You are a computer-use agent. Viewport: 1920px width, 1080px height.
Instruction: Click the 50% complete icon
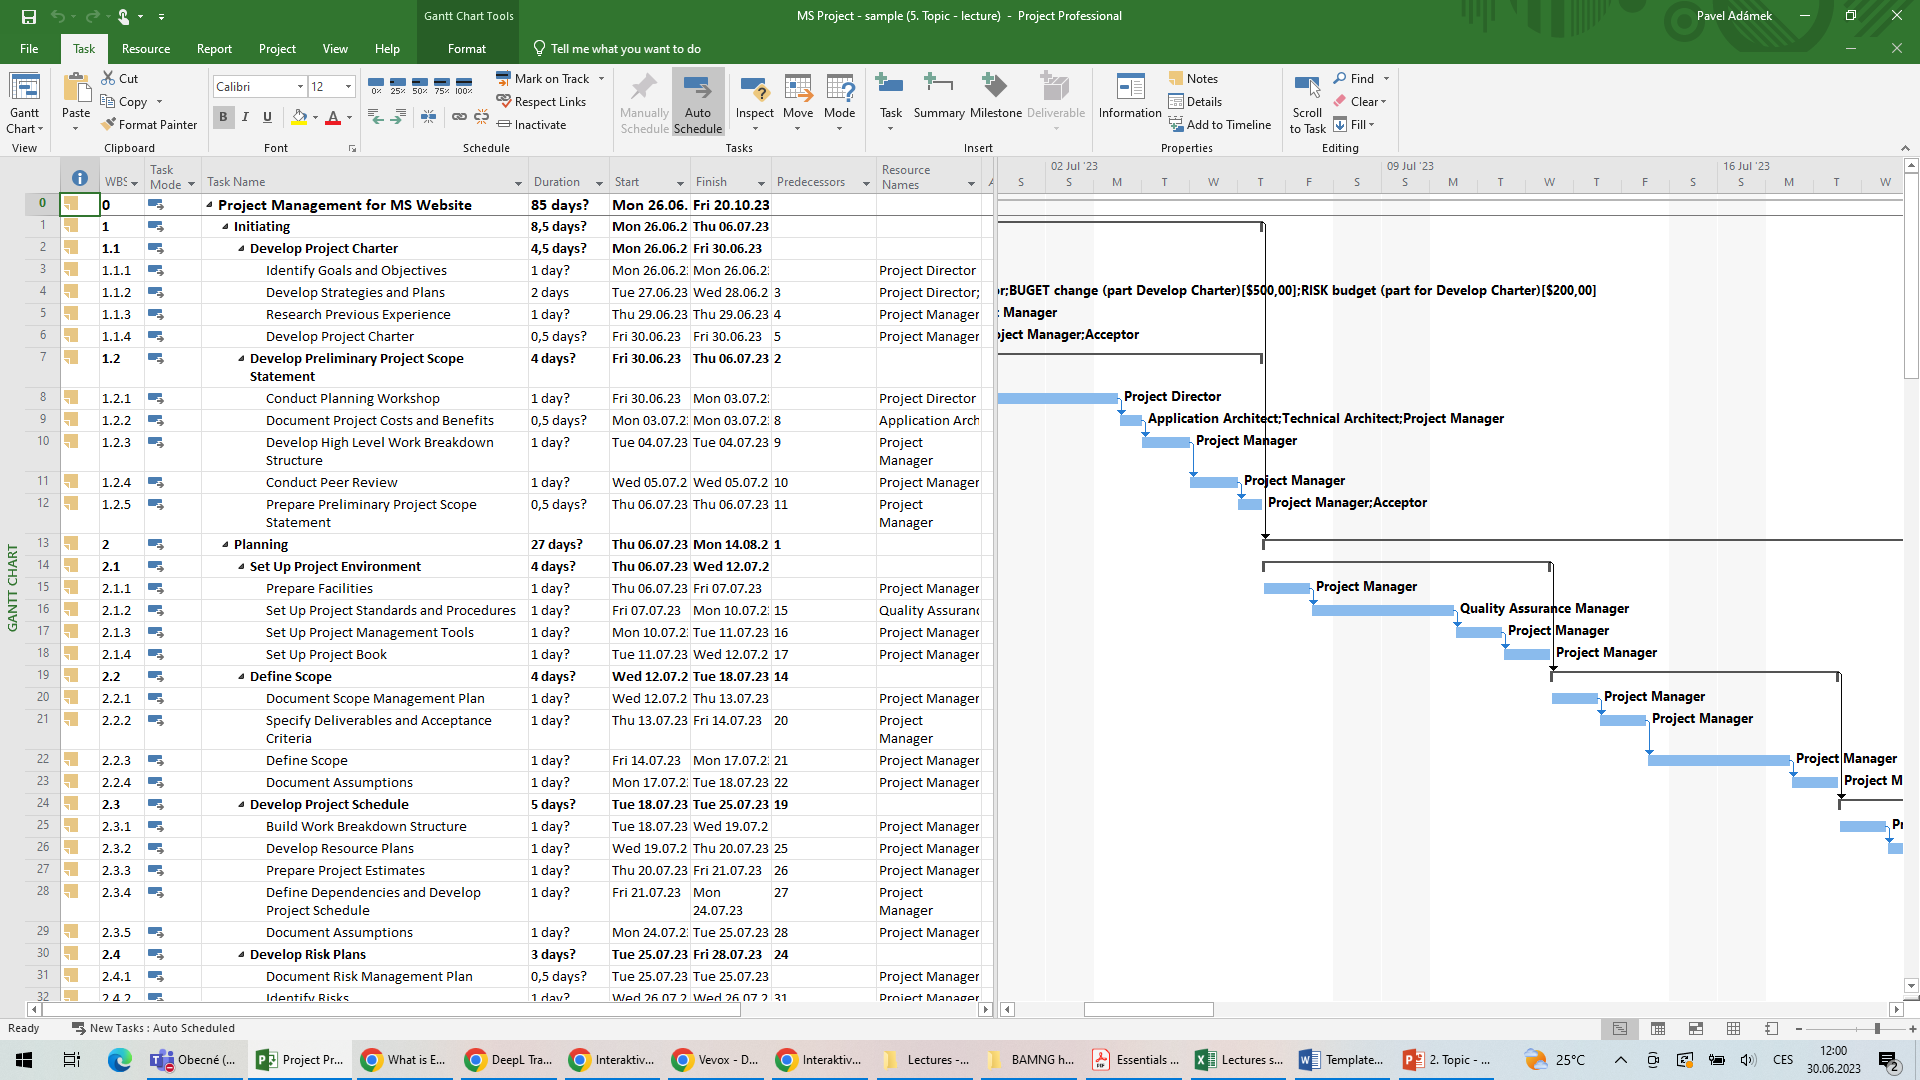click(x=420, y=86)
